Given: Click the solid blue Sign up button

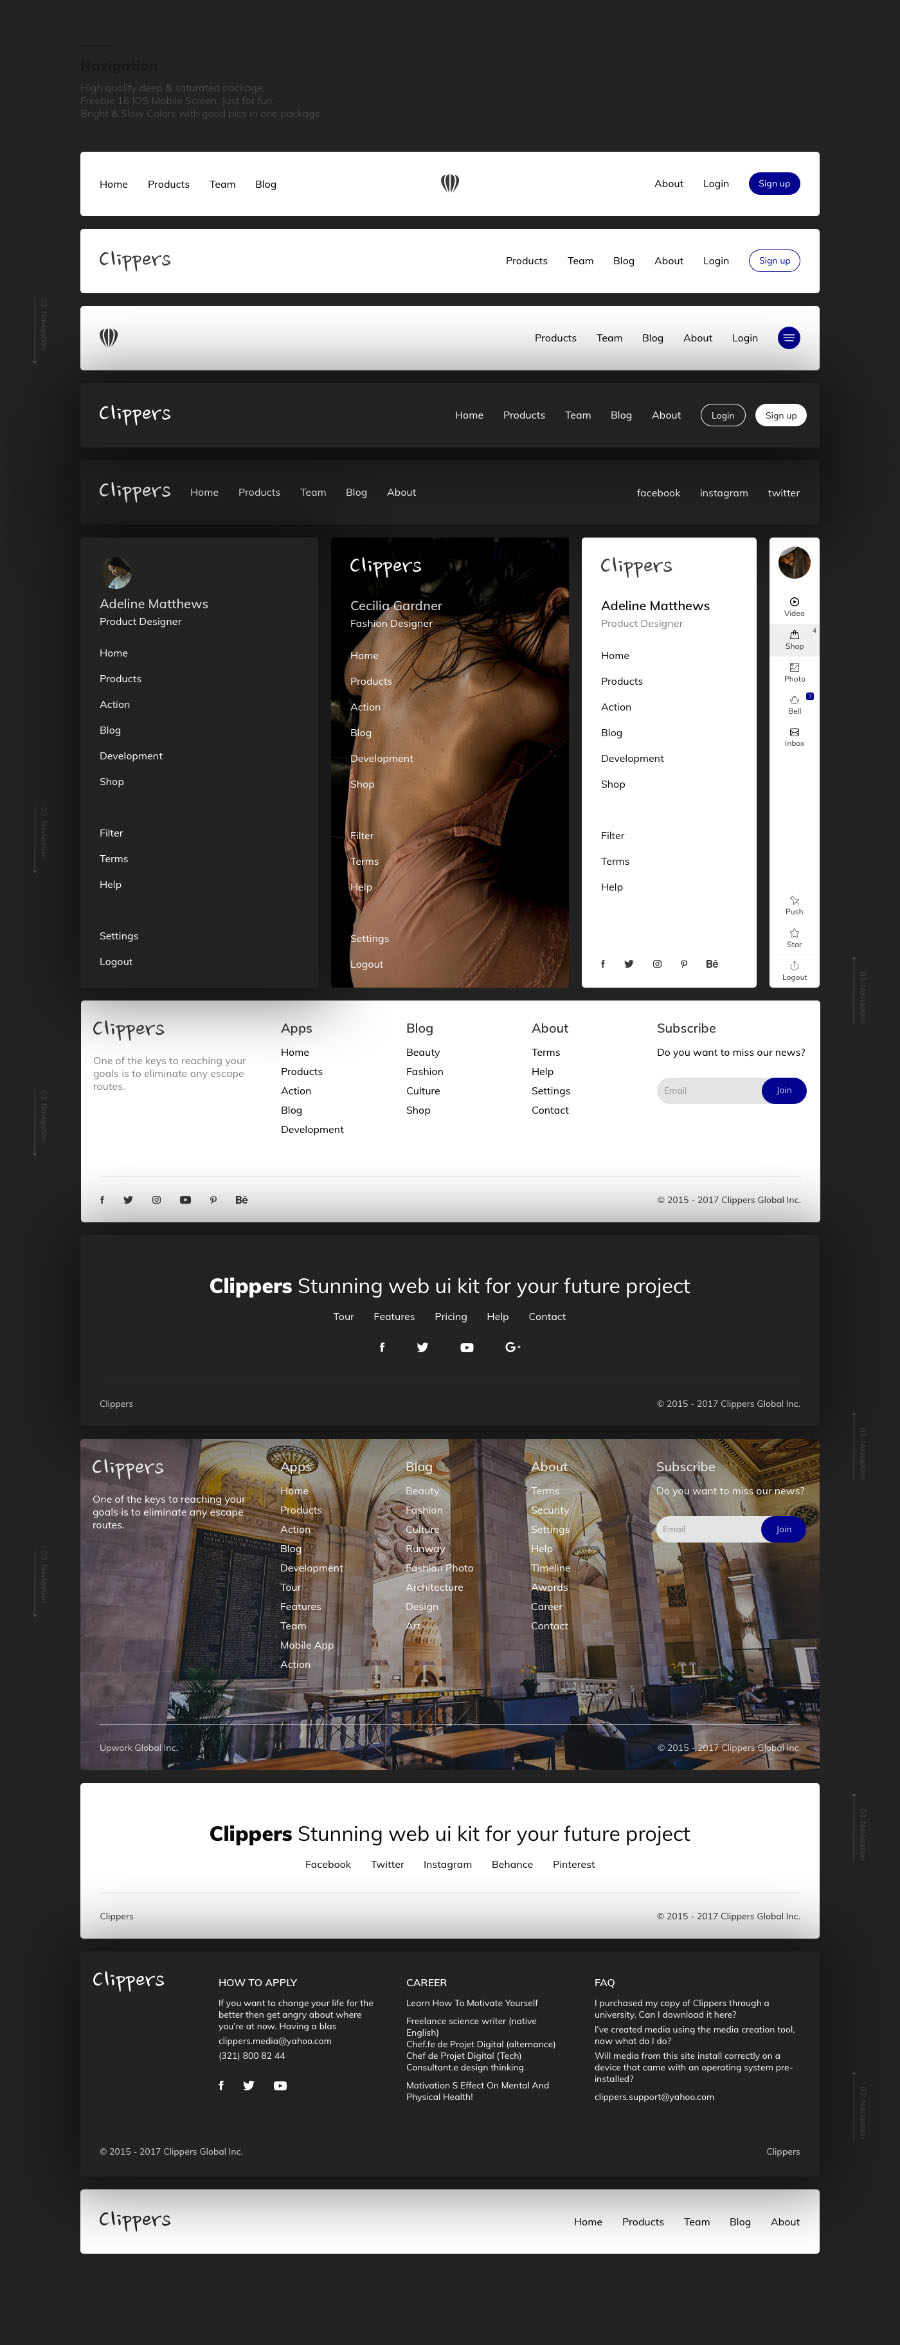Looking at the screenshot, I should point(774,184).
